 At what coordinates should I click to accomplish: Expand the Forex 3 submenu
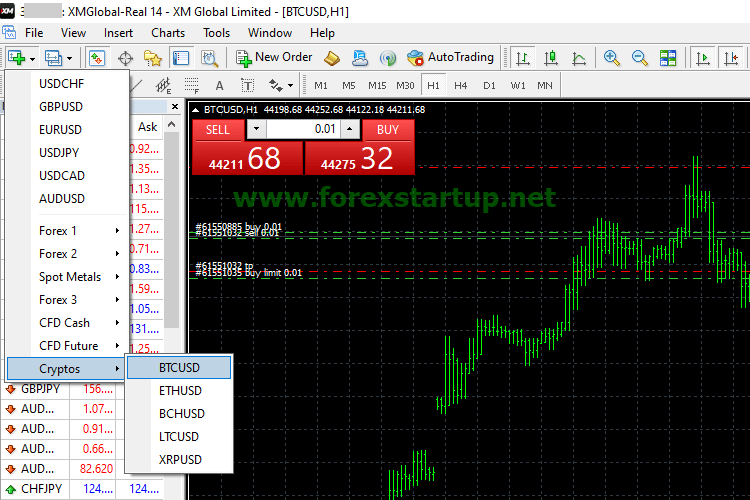[66, 300]
